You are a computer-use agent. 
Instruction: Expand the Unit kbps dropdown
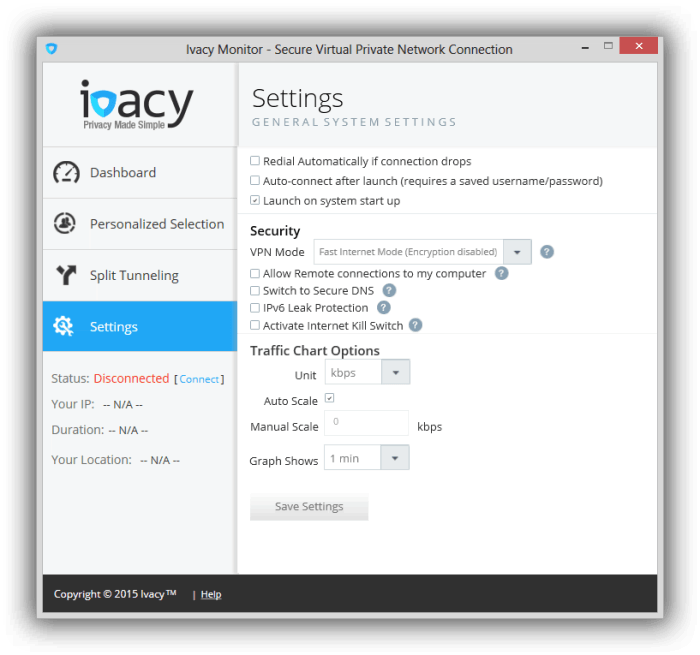pos(367,372)
